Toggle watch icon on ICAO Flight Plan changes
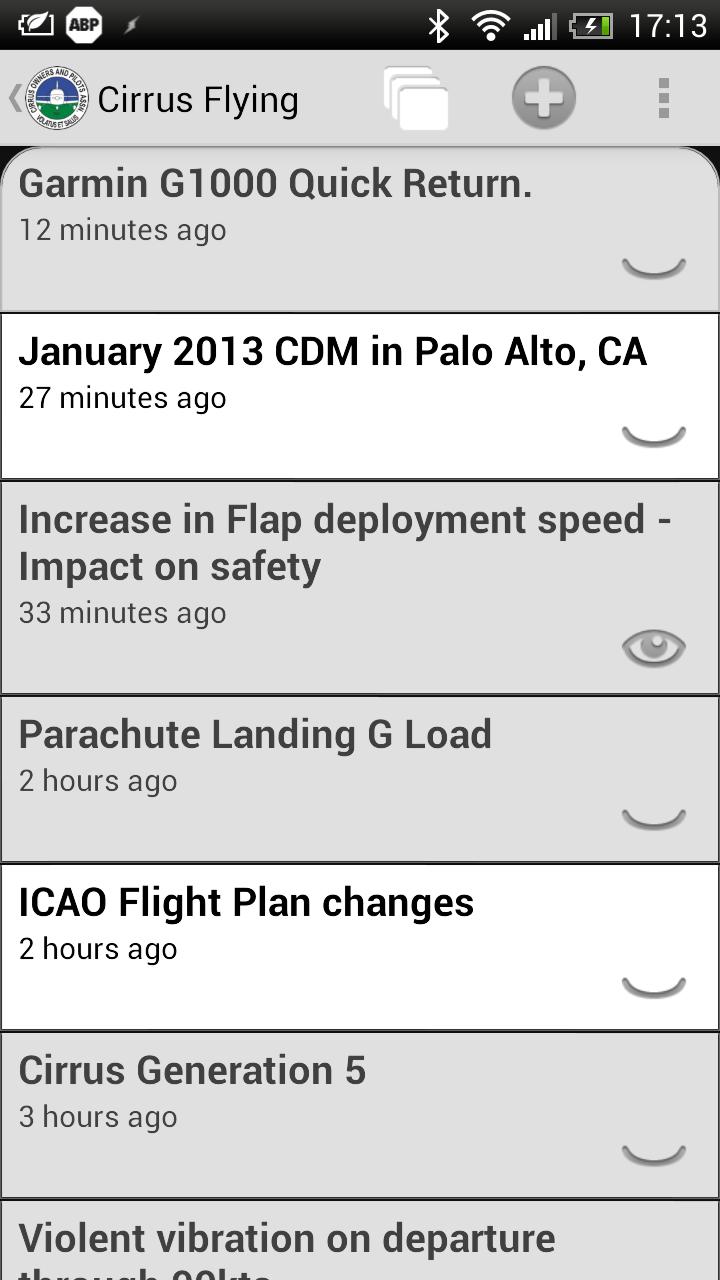 pyautogui.click(x=654, y=986)
